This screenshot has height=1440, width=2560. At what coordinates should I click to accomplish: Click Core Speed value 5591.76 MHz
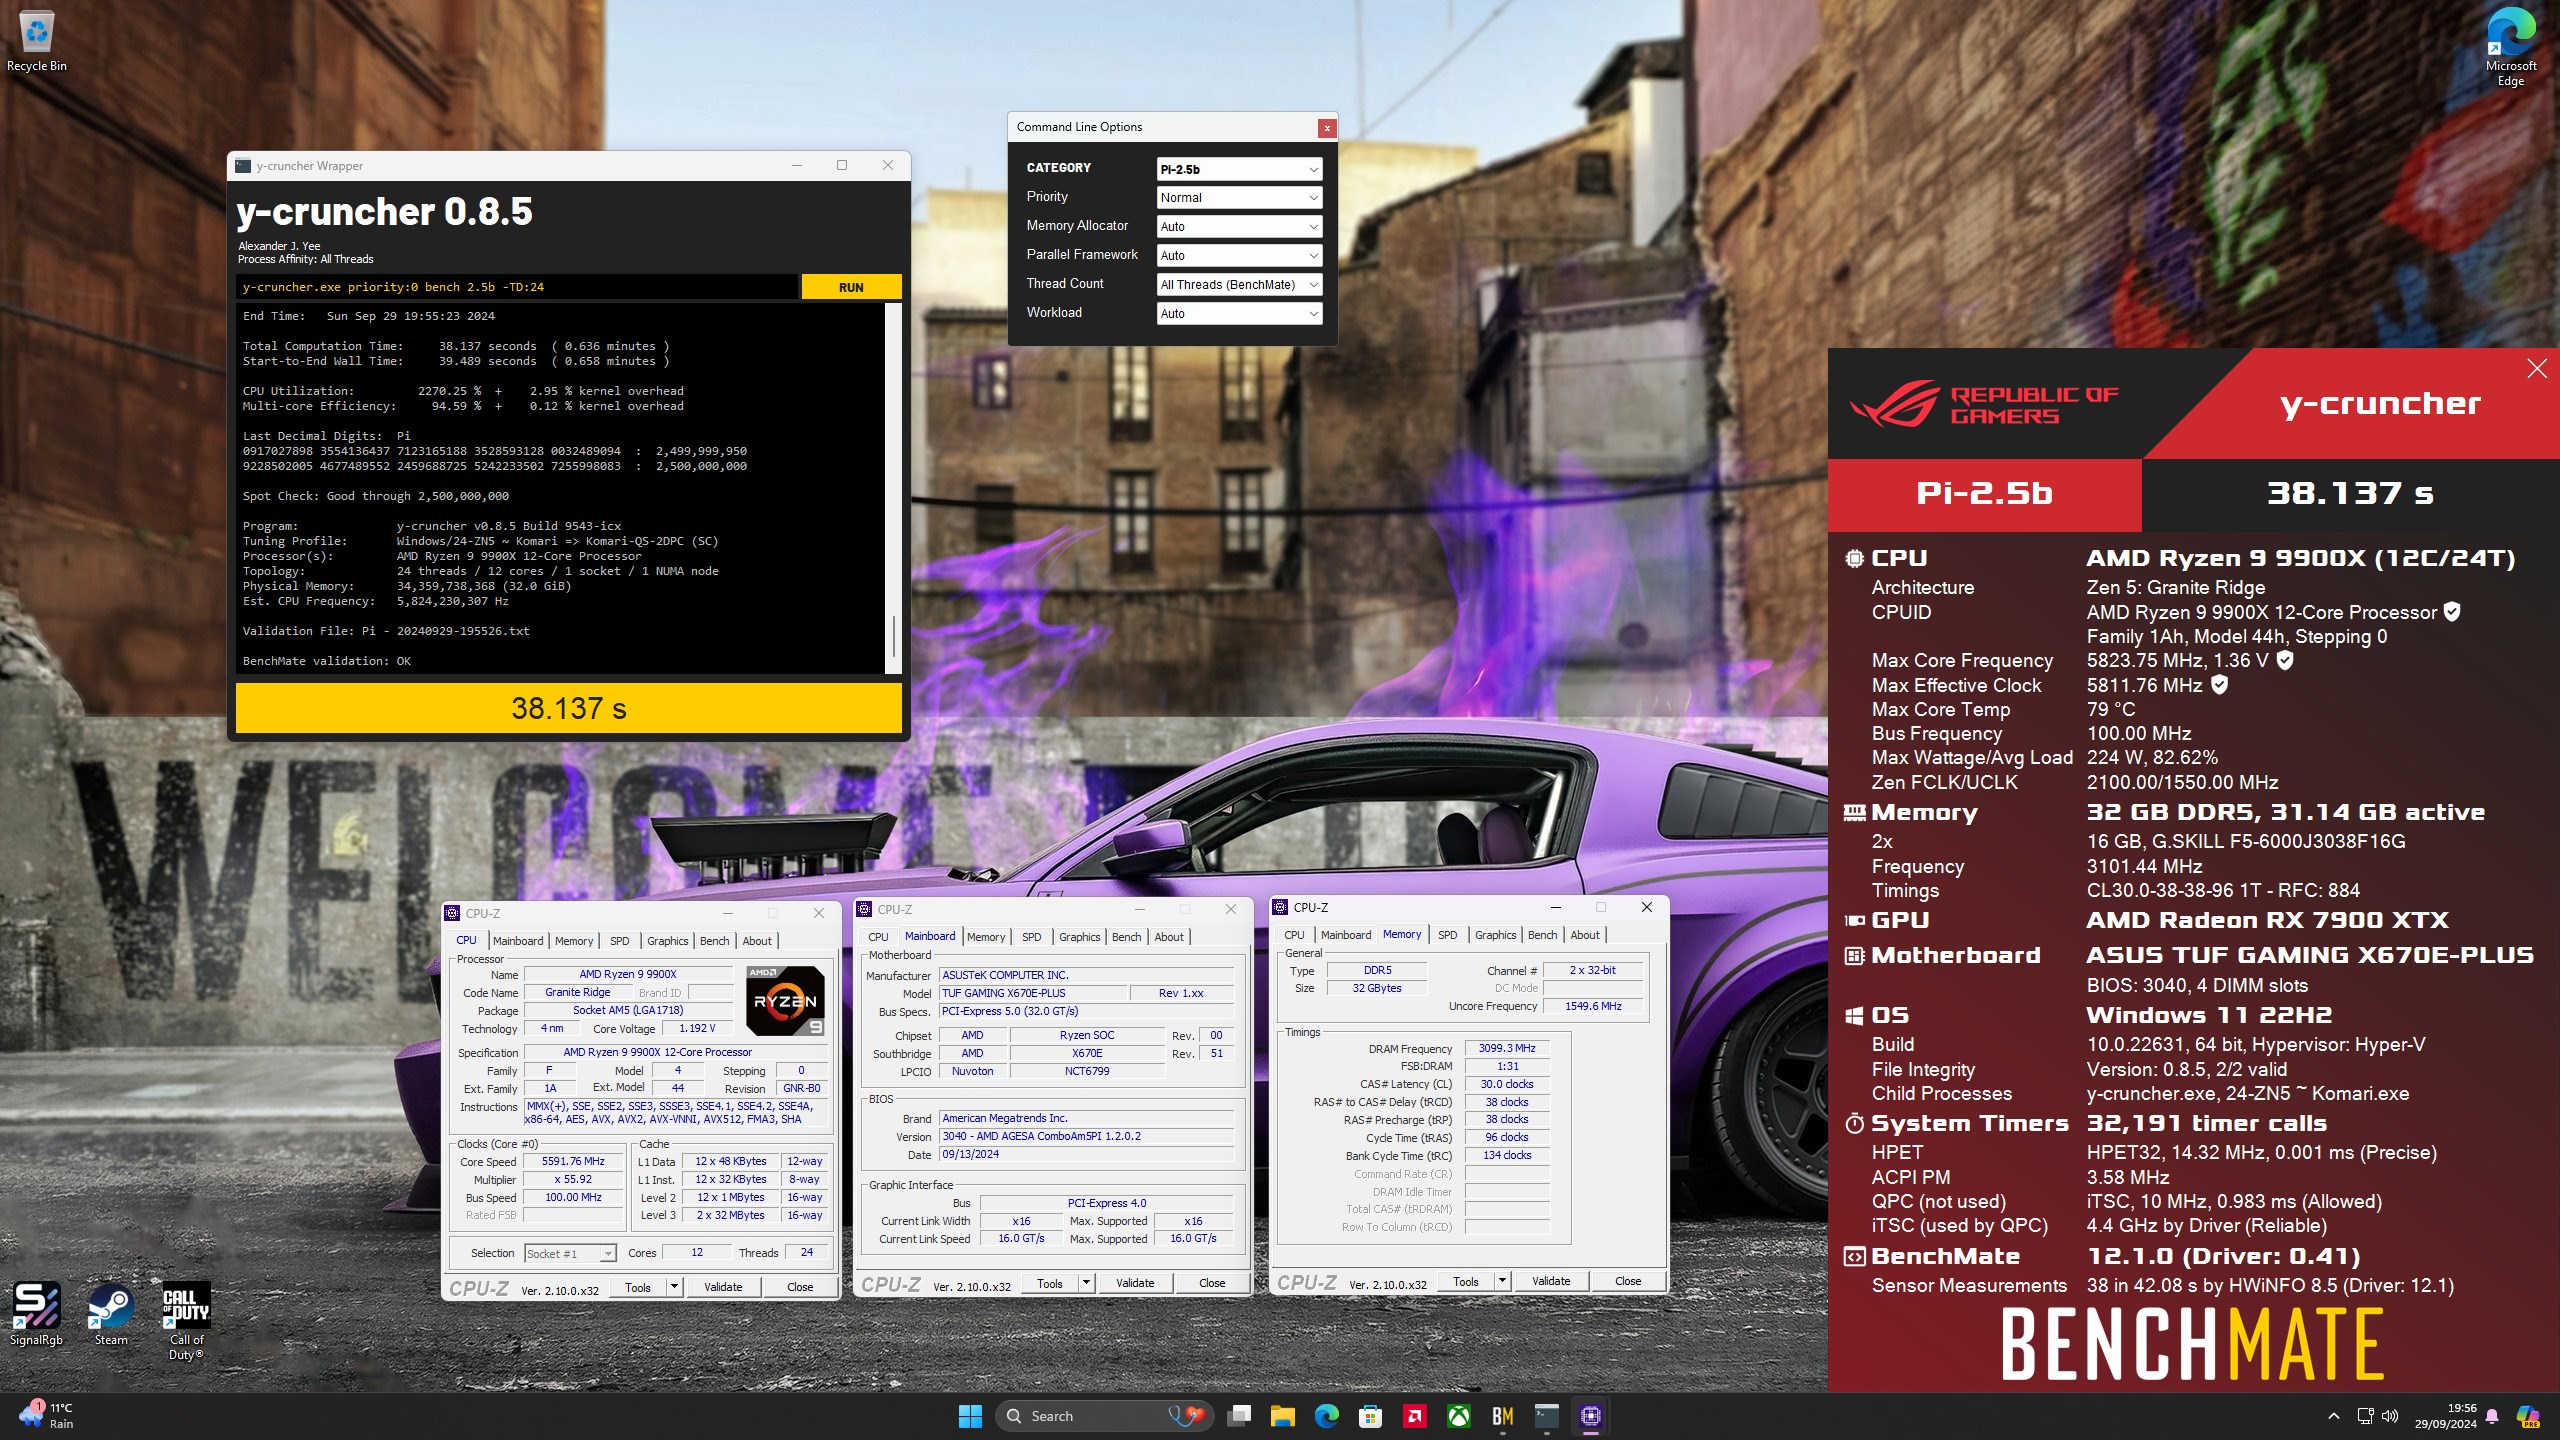coord(574,1162)
